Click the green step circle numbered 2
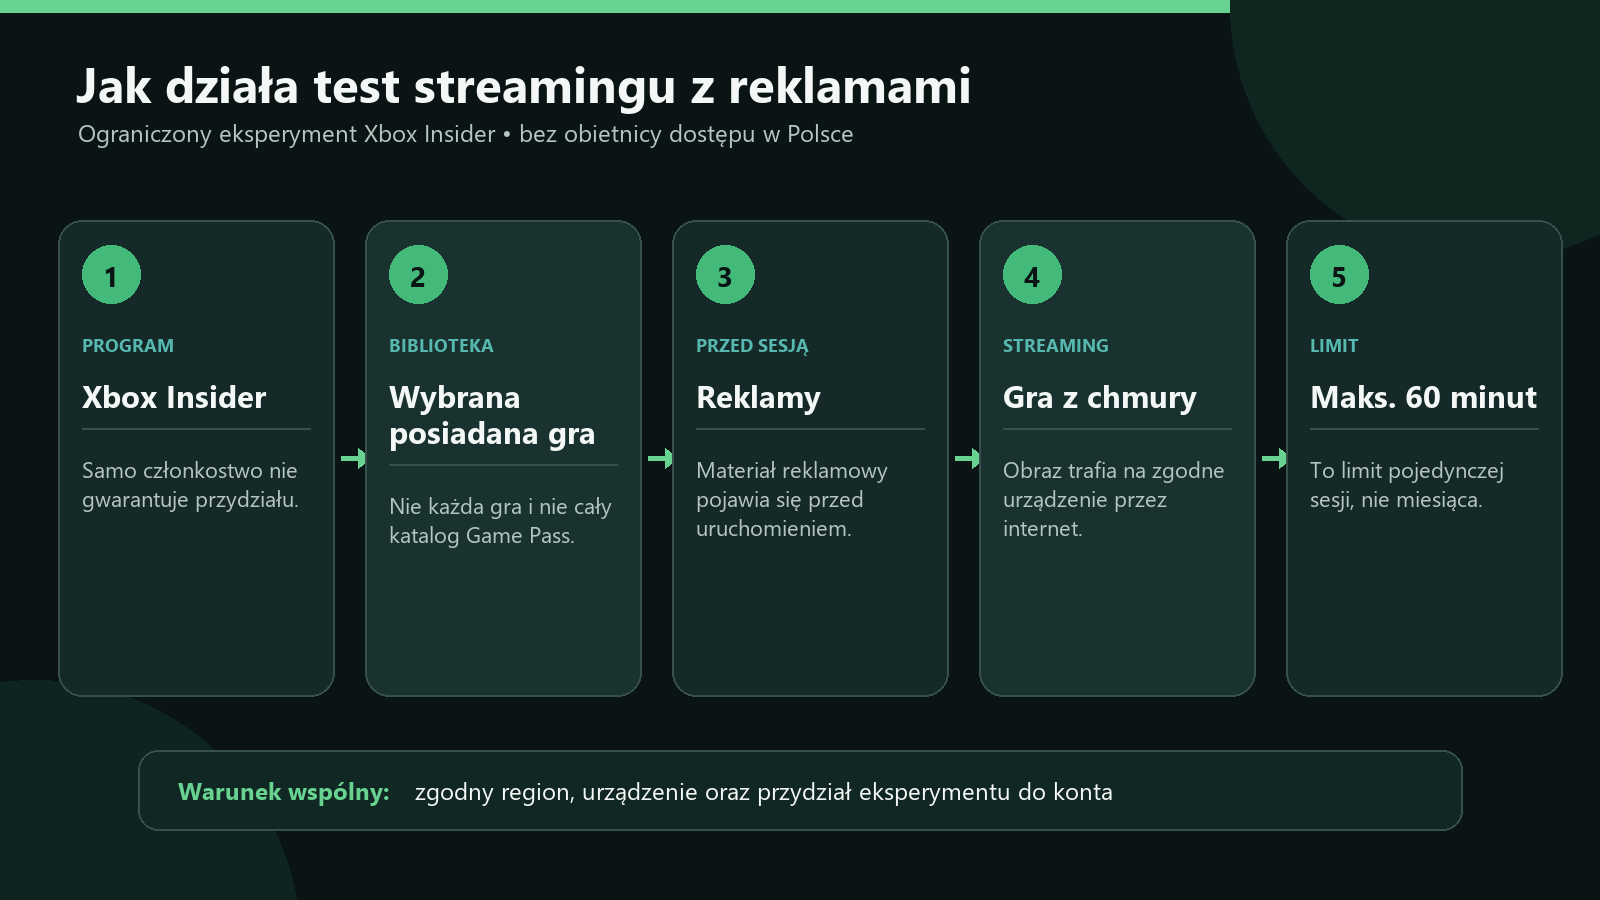The image size is (1600, 900). pos(418,275)
